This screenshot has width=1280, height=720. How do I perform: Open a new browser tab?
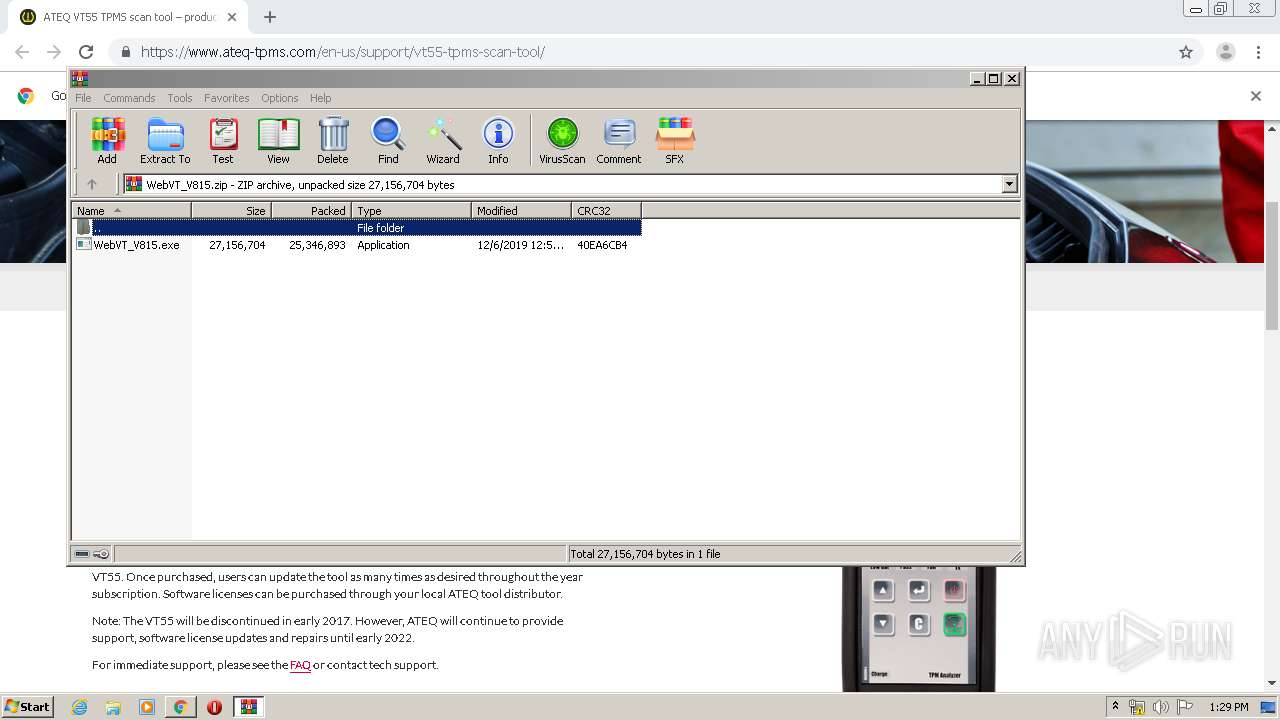[270, 17]
